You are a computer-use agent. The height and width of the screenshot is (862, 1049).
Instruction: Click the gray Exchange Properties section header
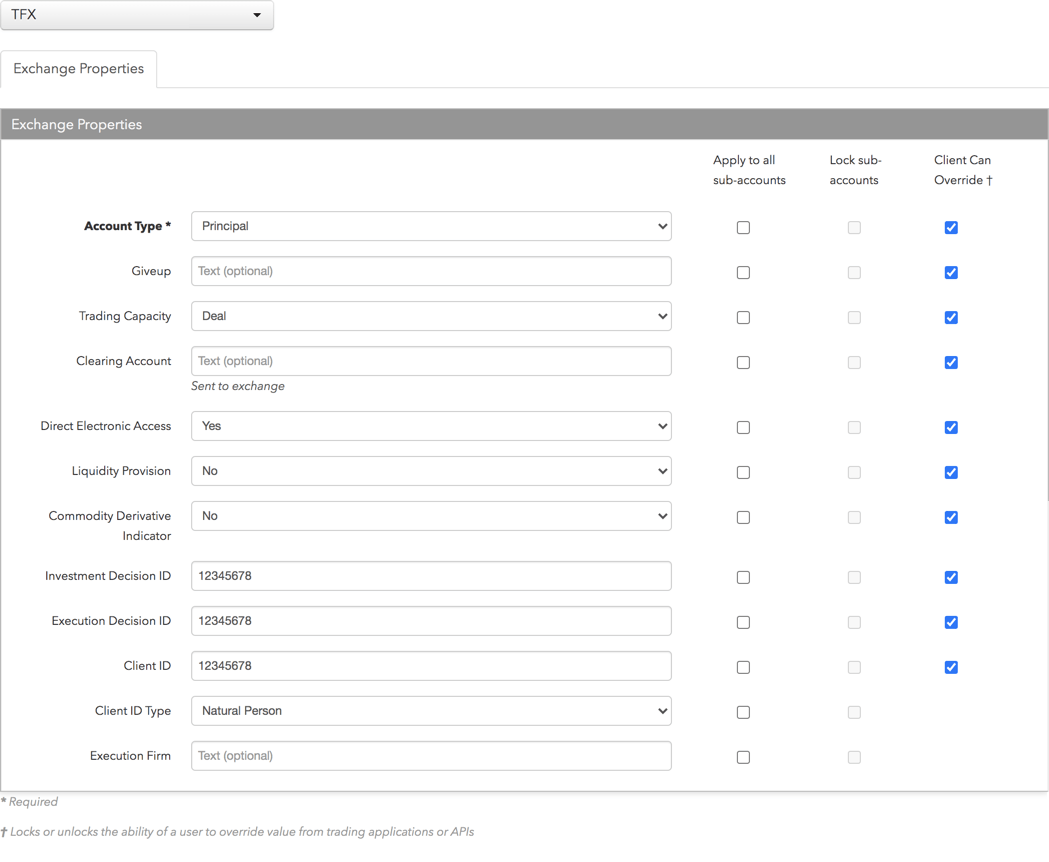point(524,124)
